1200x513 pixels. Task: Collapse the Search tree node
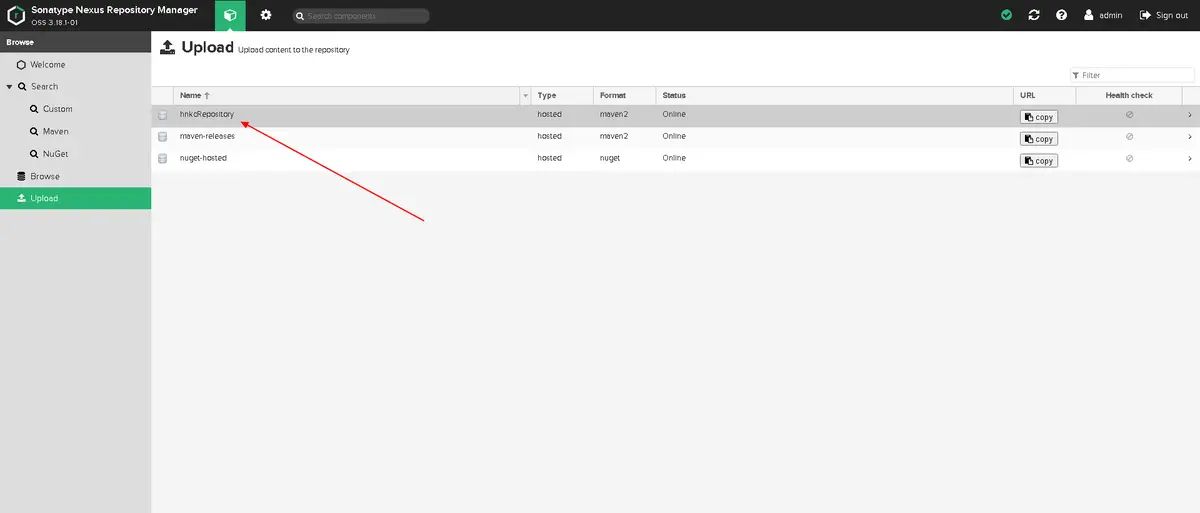pos(9,87)
